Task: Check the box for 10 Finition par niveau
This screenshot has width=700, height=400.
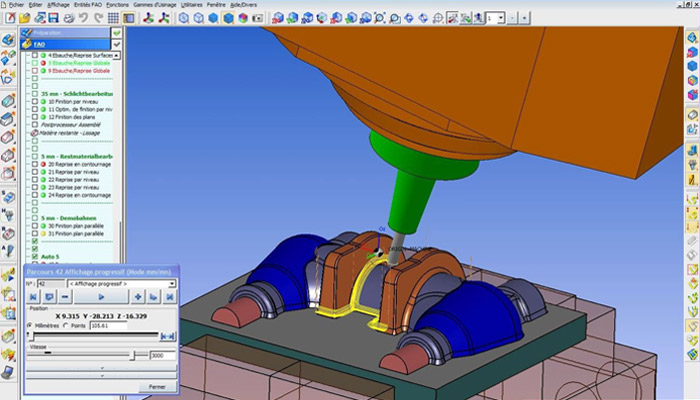Action: coord(34,102)
